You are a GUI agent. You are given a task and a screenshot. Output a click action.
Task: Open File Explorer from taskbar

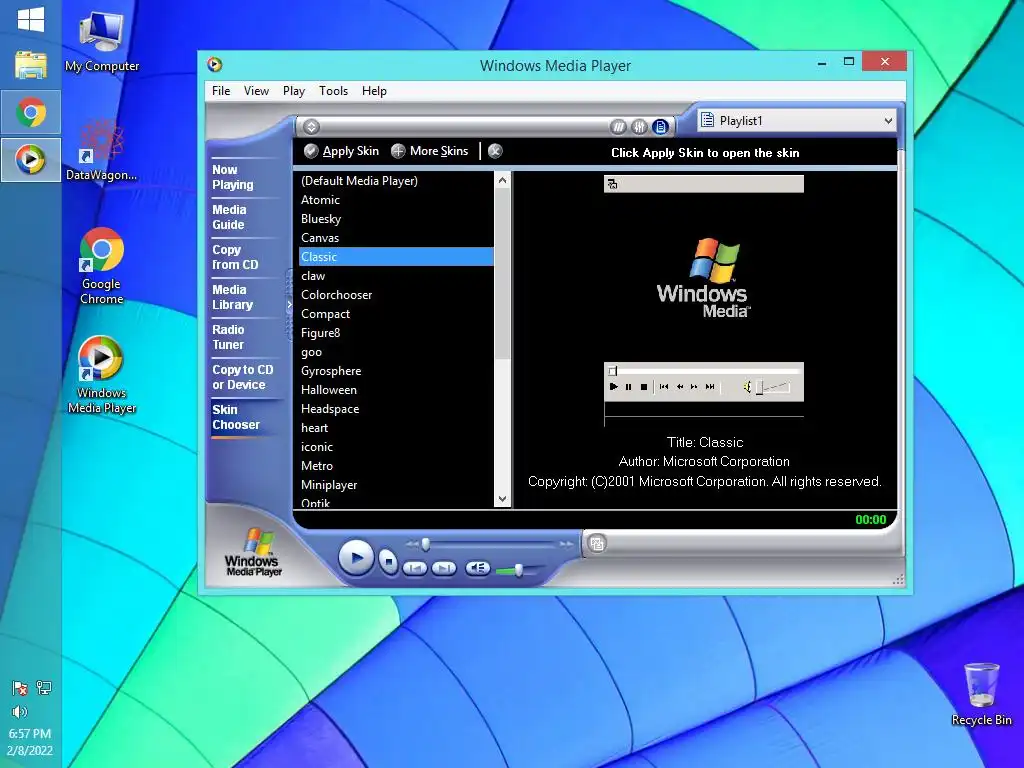tap(31, 65)
